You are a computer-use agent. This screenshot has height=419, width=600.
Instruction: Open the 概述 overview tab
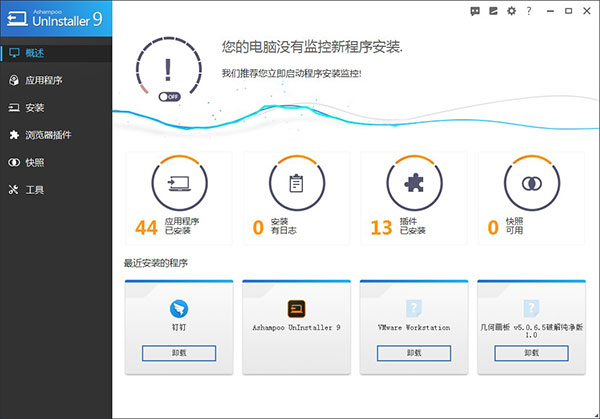click(56, 53)
